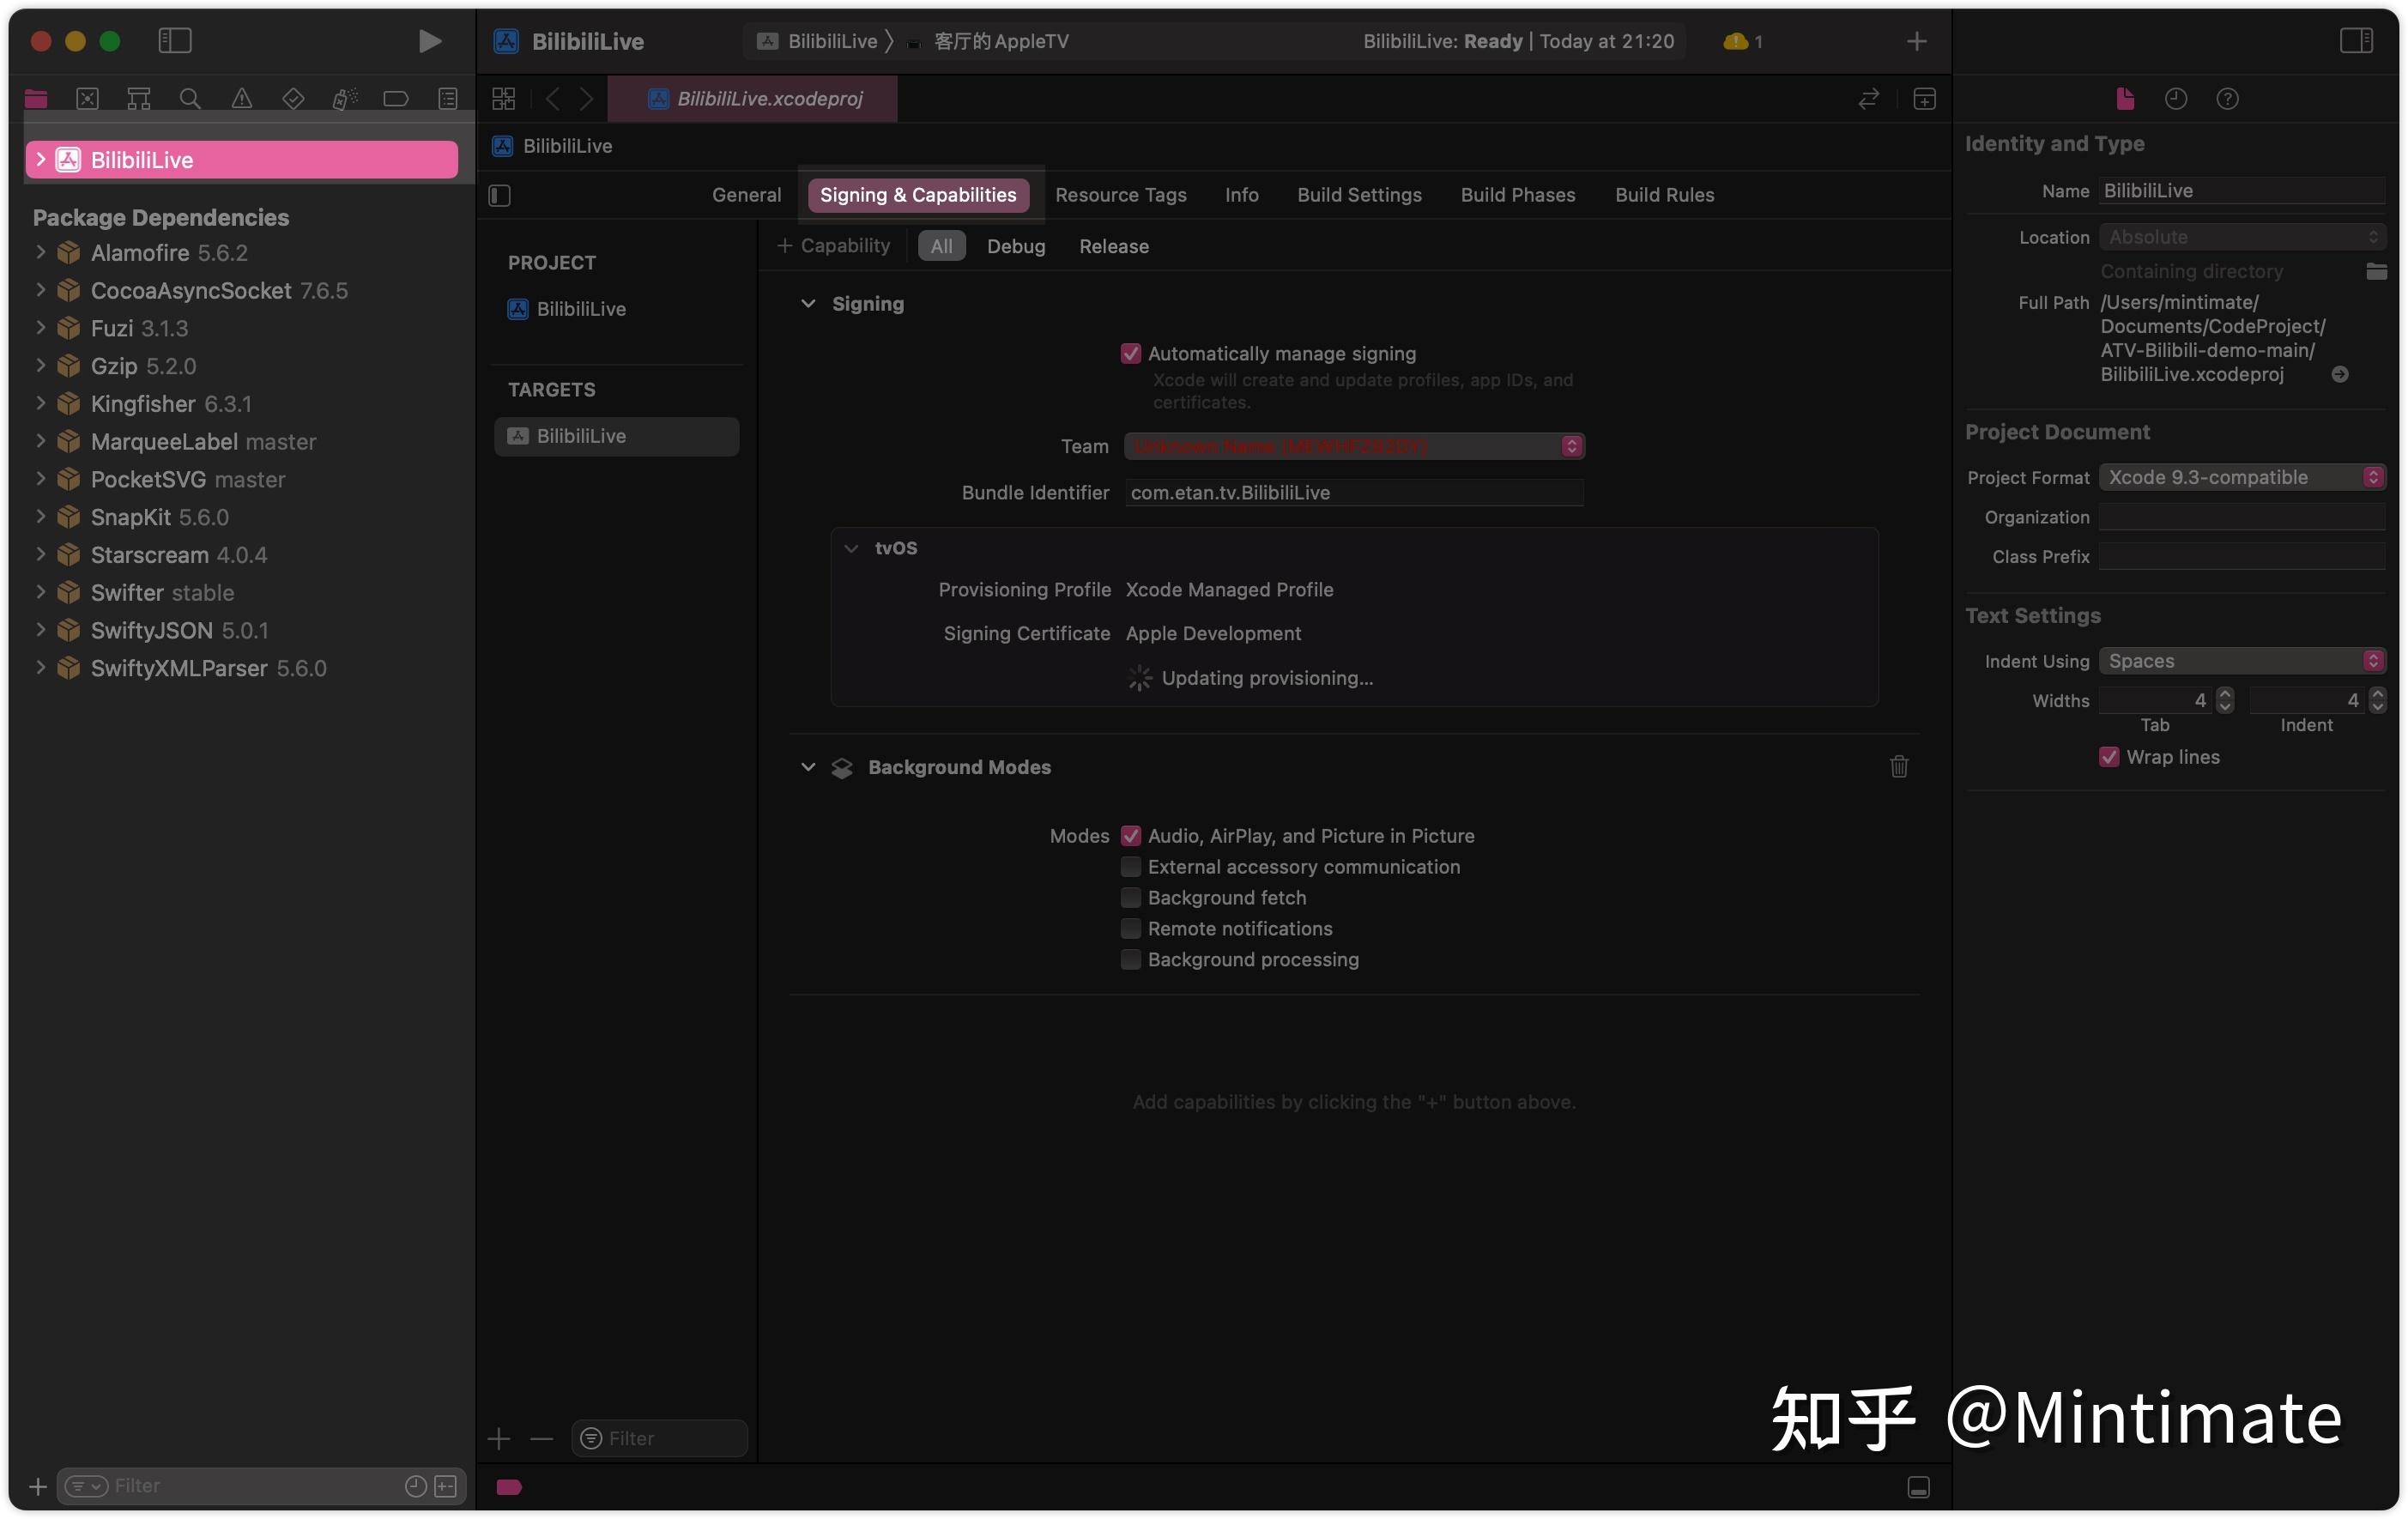Toggle the right inspector panel icon

point(2355,41)
